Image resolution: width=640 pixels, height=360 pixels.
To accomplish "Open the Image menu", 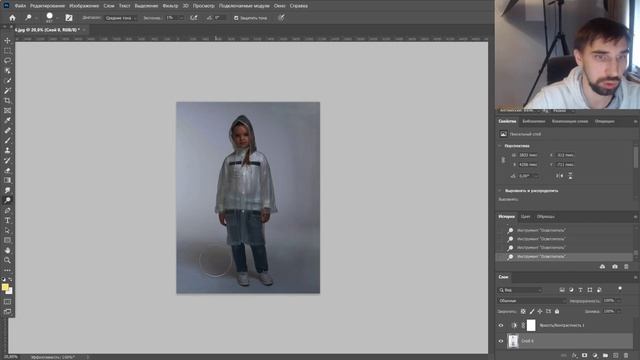I will (x=84, y=6).
